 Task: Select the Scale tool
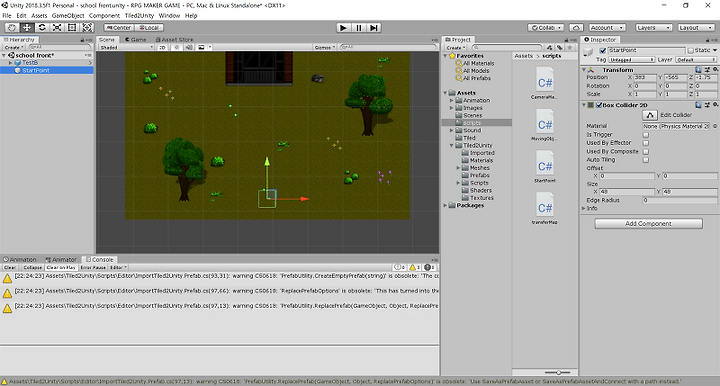57,28
